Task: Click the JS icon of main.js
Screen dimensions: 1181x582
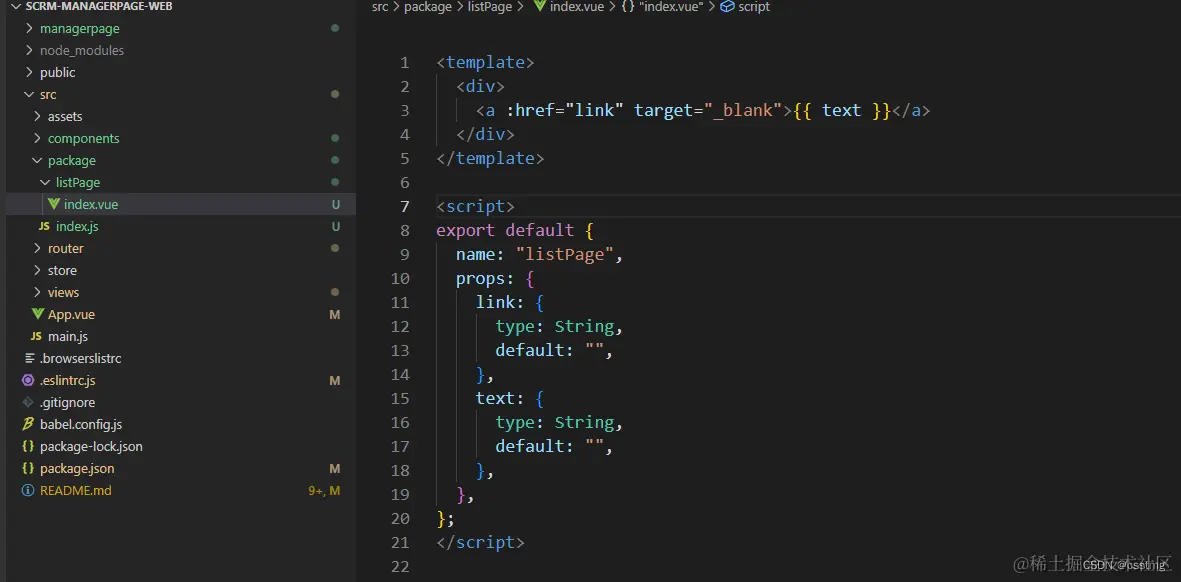Action: pos(36,337)
